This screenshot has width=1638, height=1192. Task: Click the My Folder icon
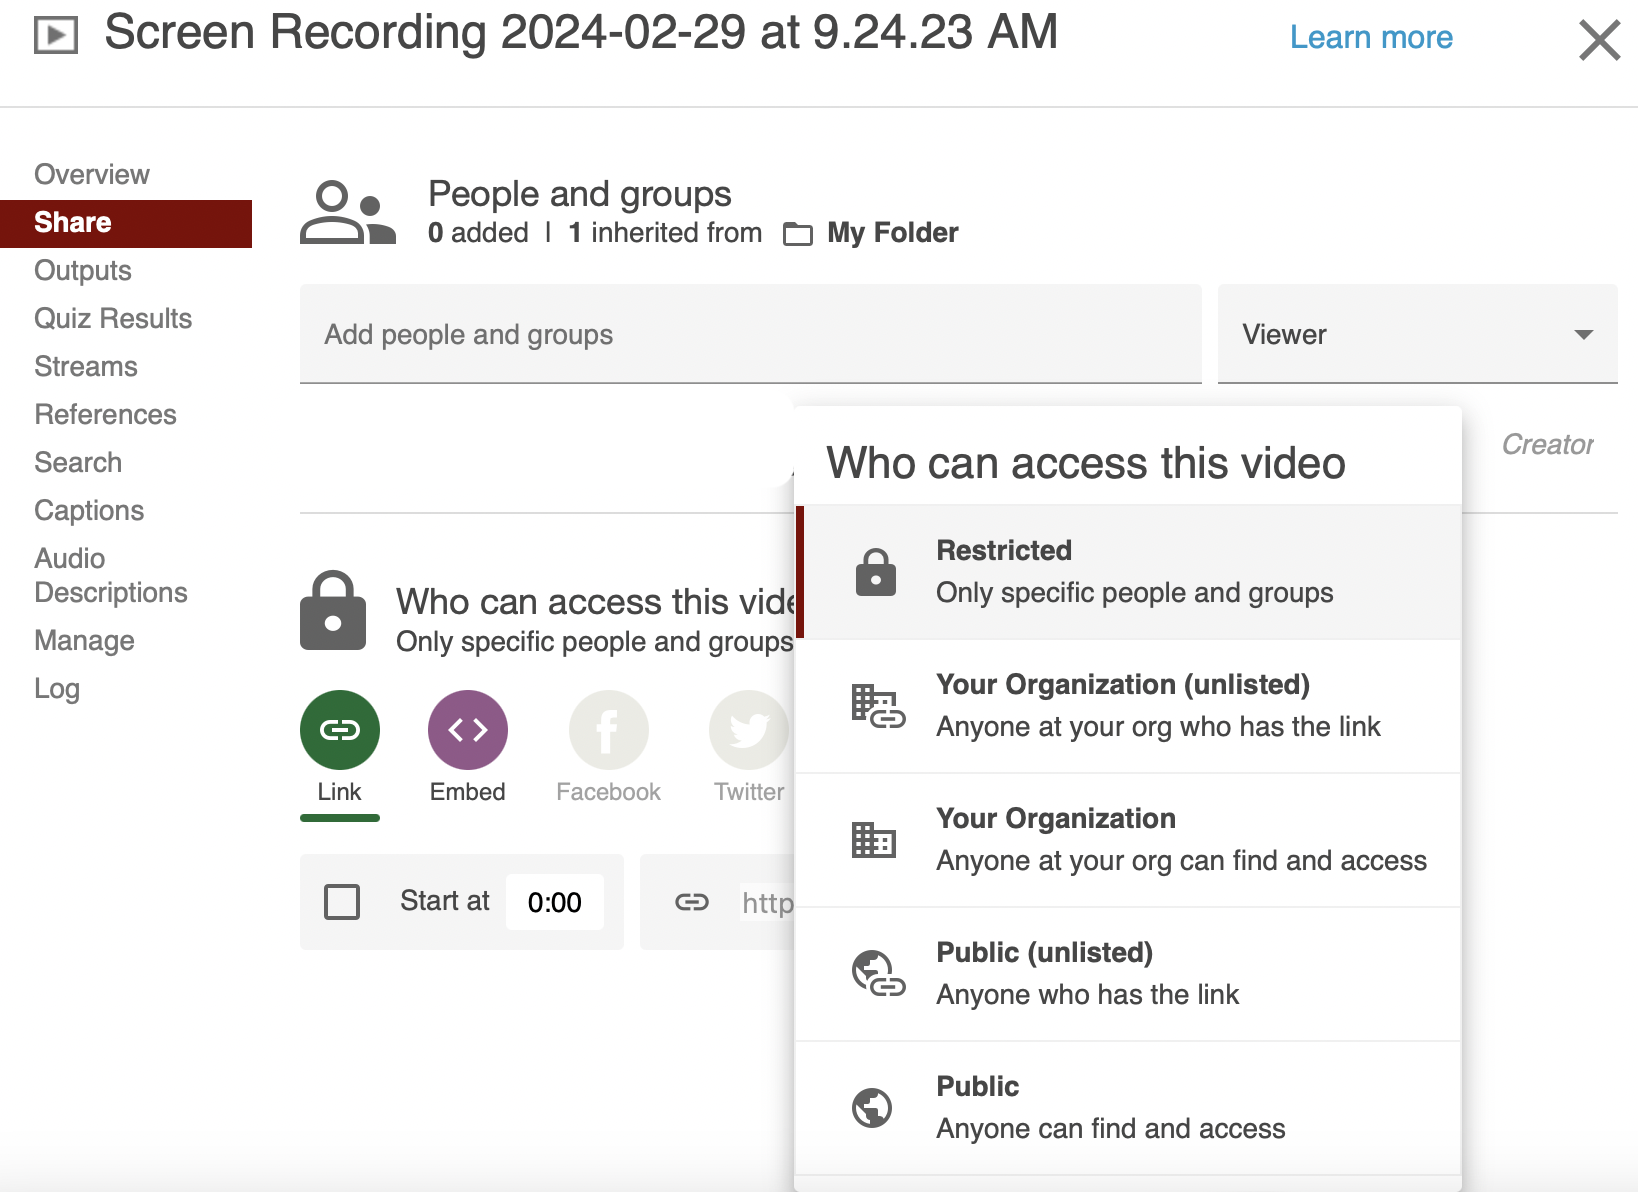click(x=797, y=234)
